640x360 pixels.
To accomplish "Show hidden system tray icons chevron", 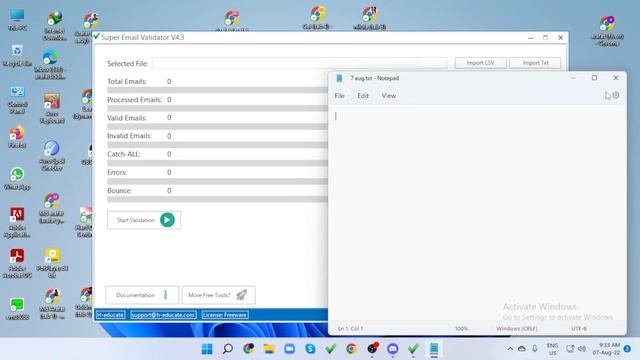I will [x=510, y=349].
